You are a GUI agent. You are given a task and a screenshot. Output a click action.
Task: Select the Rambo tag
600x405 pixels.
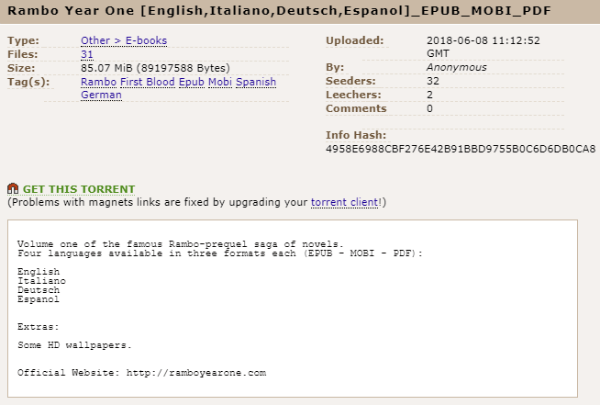(x=98, y=82)
